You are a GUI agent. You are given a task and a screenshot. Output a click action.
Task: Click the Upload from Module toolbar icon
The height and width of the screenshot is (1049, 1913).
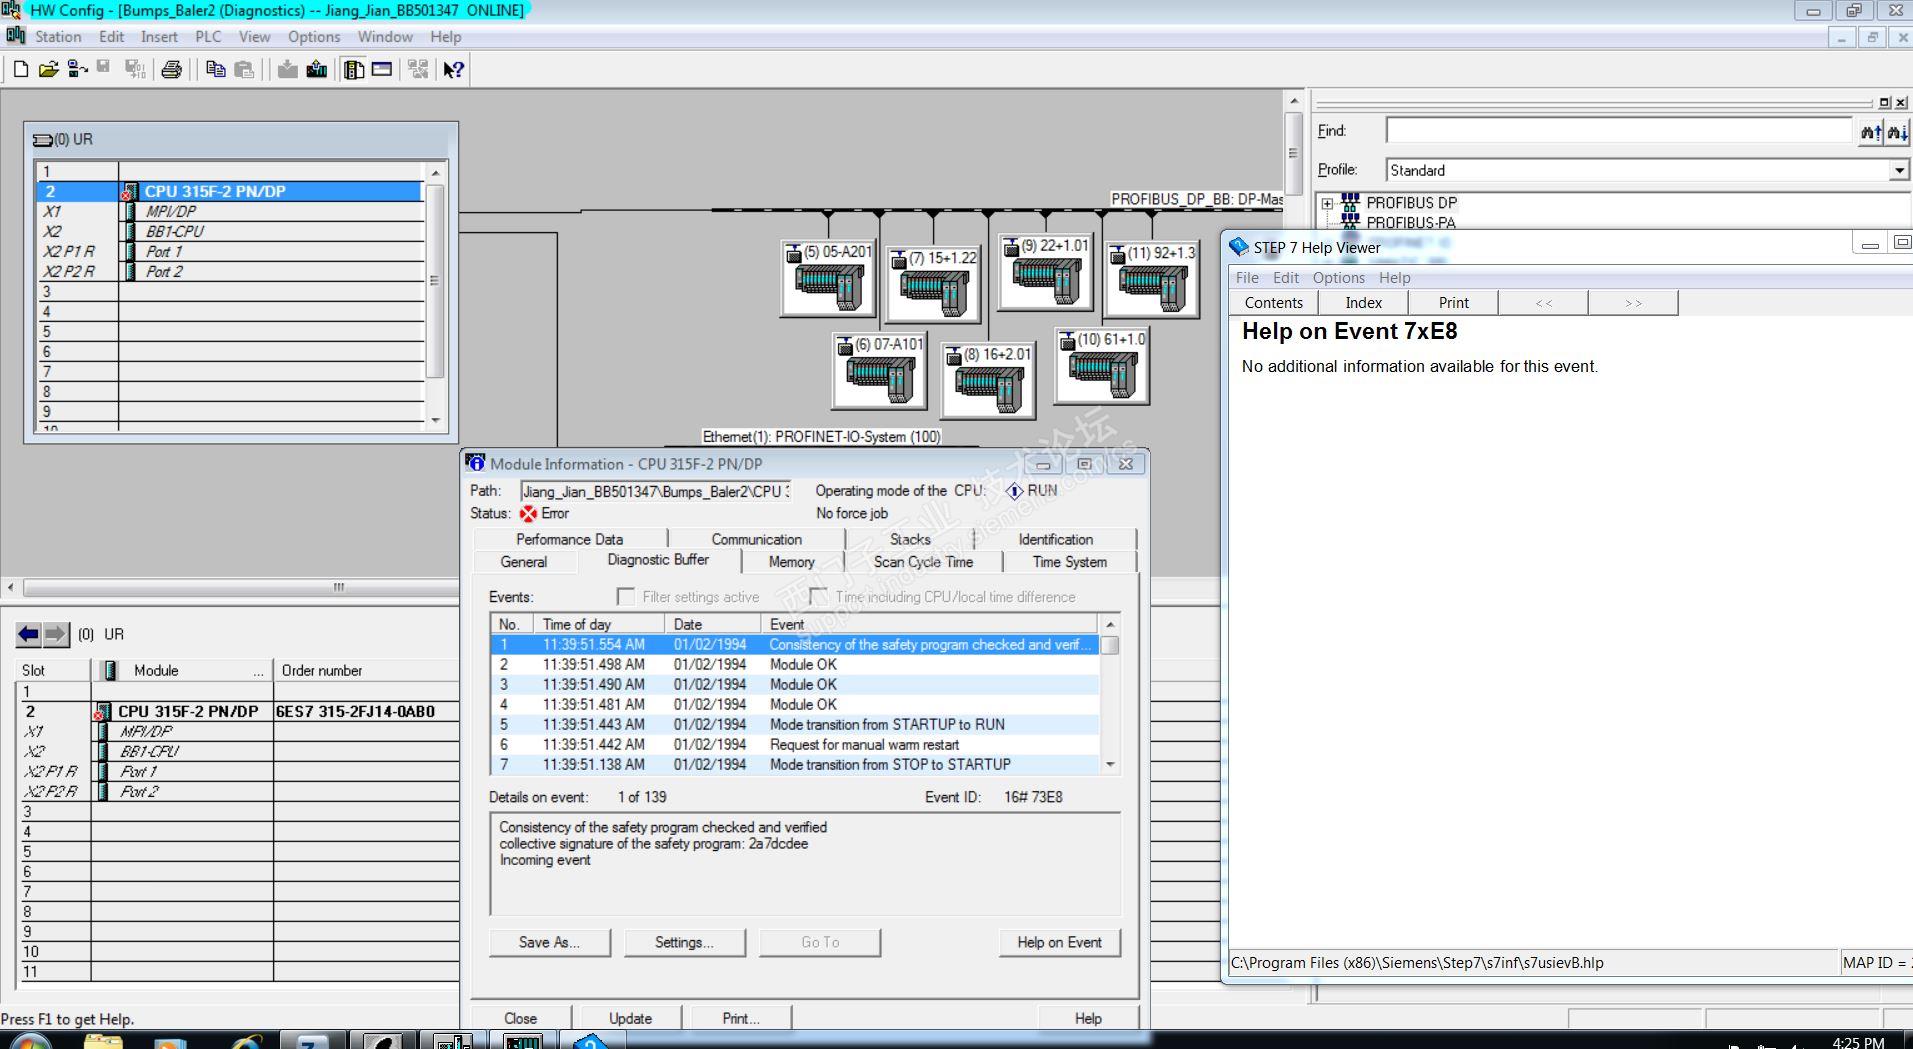tap(317, 70)
